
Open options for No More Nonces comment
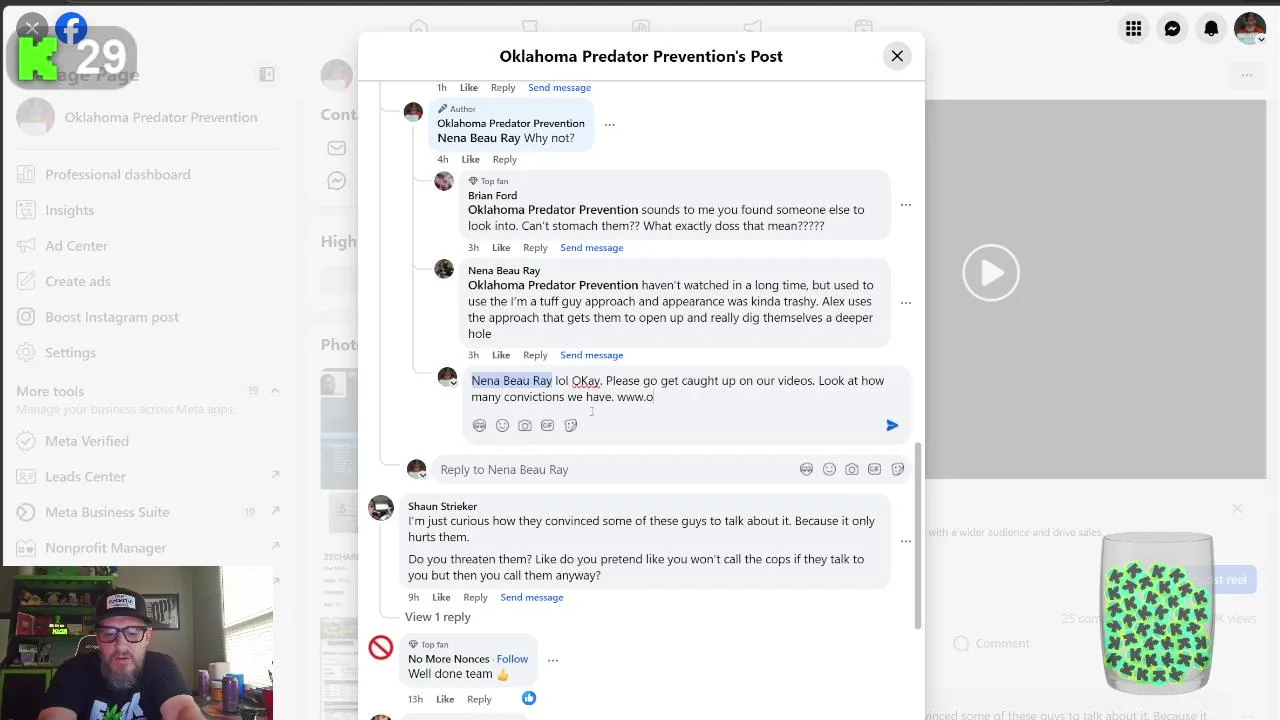tap(553, 660)
